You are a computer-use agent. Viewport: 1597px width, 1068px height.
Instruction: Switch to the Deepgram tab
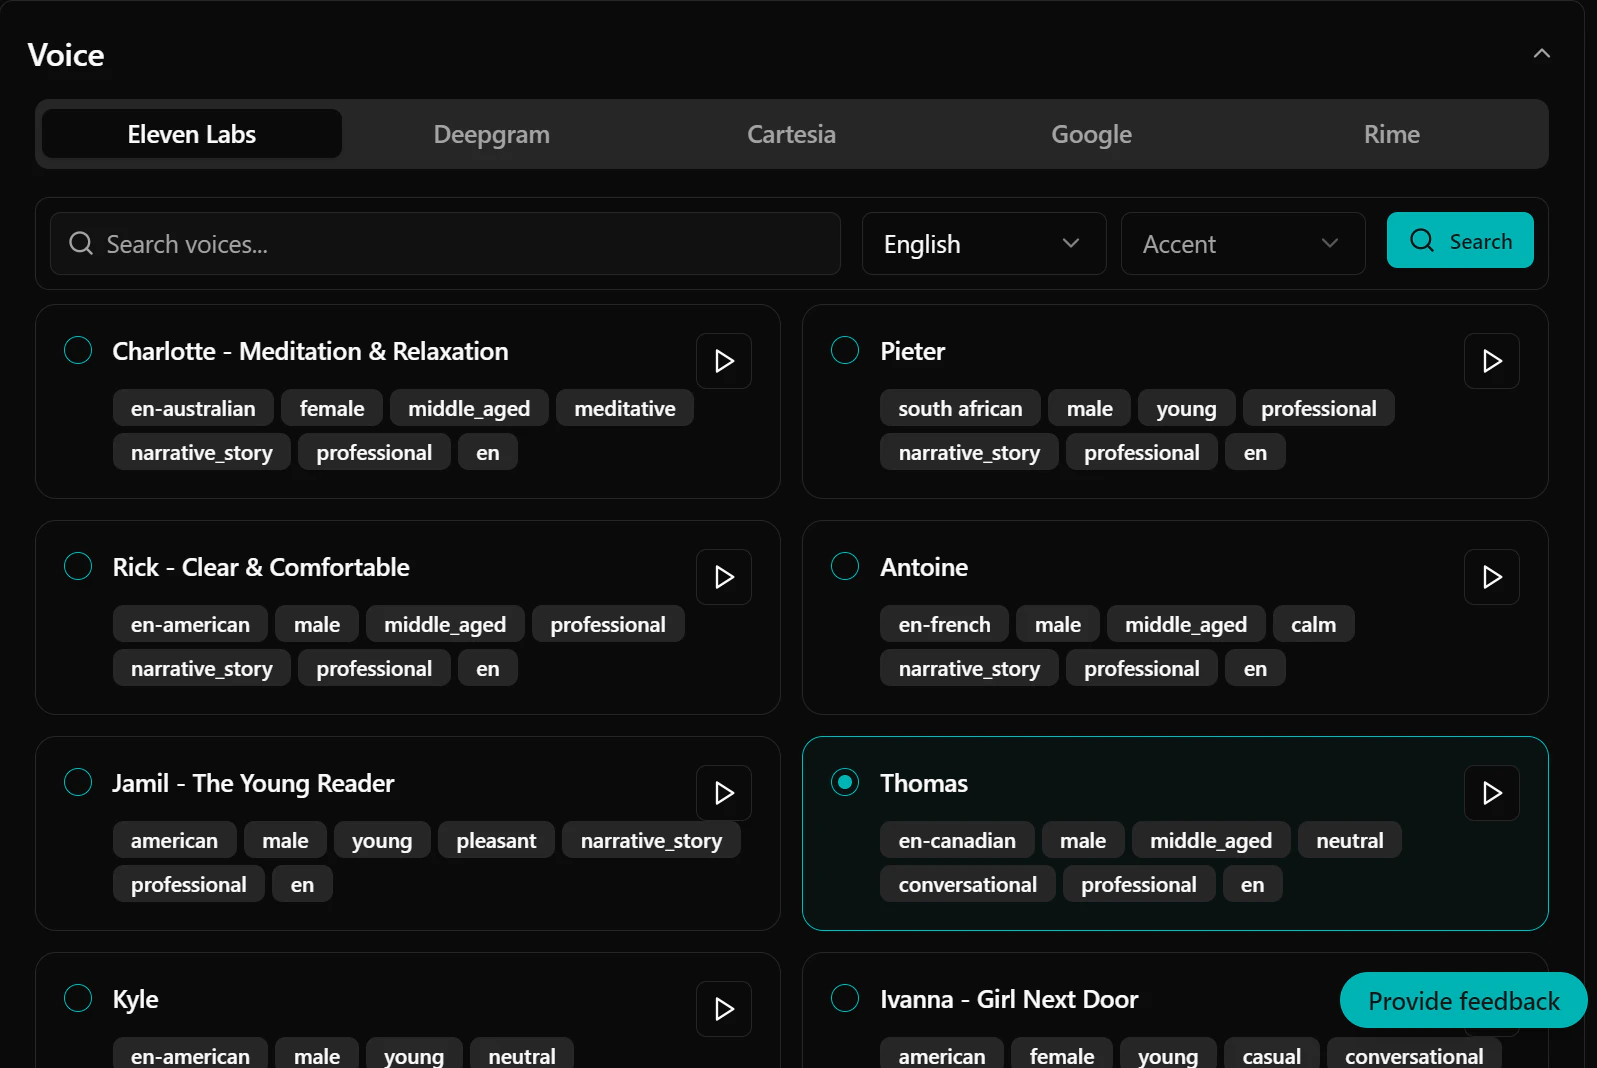491,134
